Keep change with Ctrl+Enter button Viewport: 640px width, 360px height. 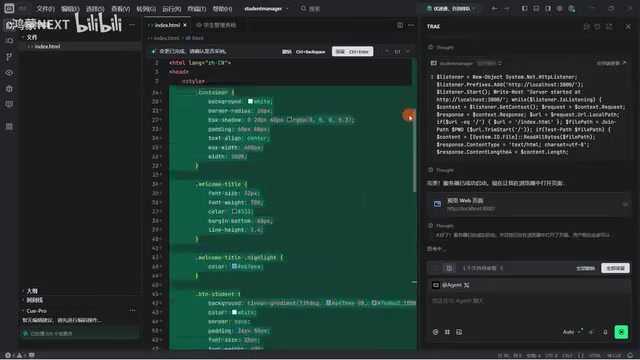pyautogui.click(x=353, y=51)
